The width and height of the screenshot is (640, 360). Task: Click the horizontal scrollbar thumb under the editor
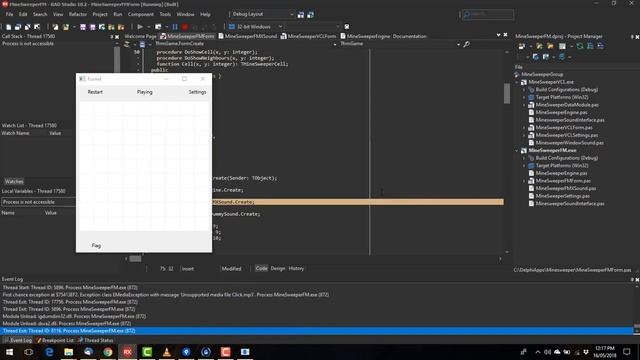135,258
